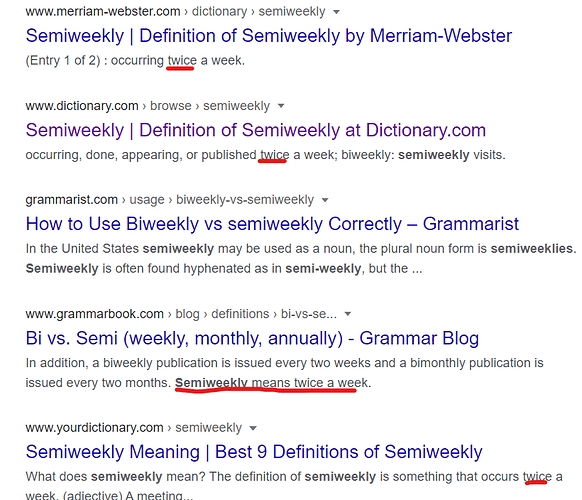The width and height of the screenshot is (582, 500).
Task: Open the Merriam-Webster Semiweekly definition link
Action: tap(269, 36)
